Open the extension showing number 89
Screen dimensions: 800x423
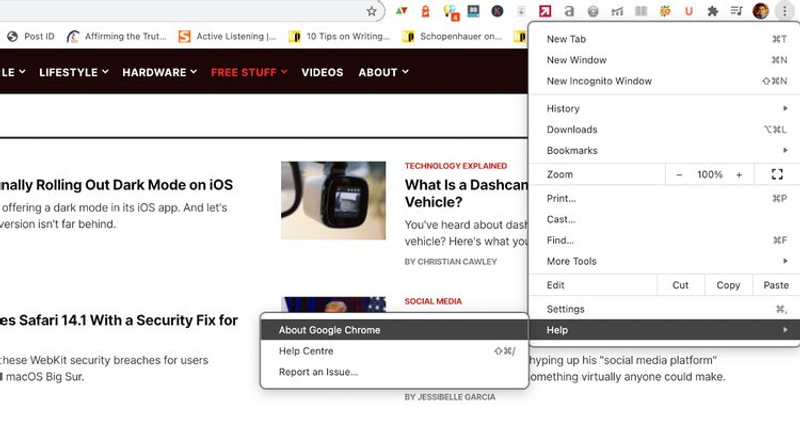[473, 11]
